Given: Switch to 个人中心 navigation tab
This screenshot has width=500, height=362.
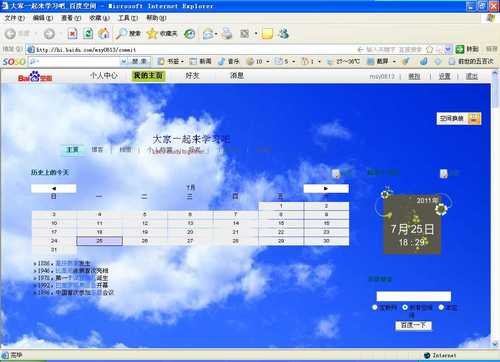Looking at the screenshot, I should [104, 76].
